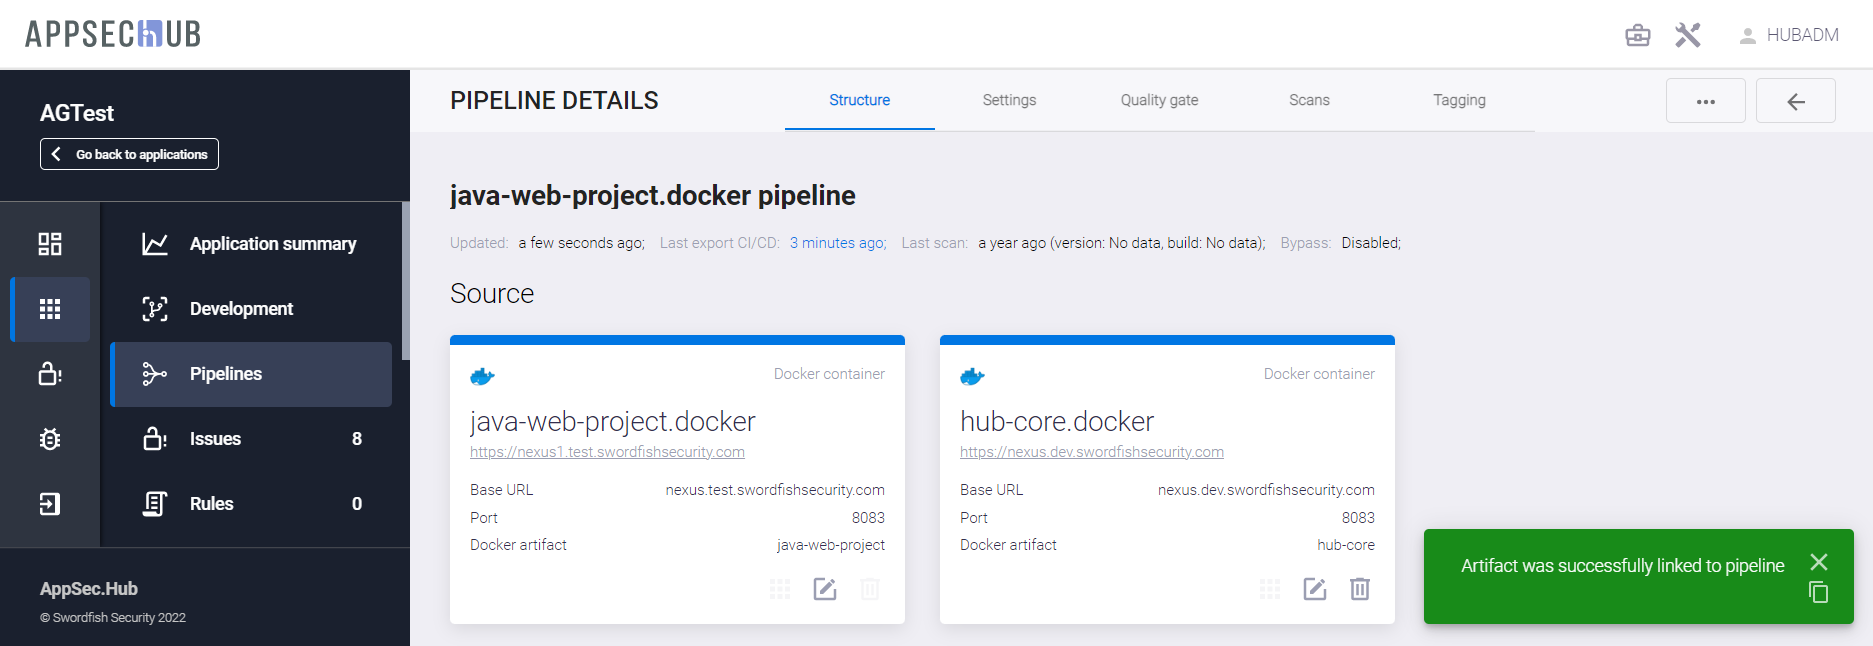Open the Scans tab

click(x=1309, y=100)
